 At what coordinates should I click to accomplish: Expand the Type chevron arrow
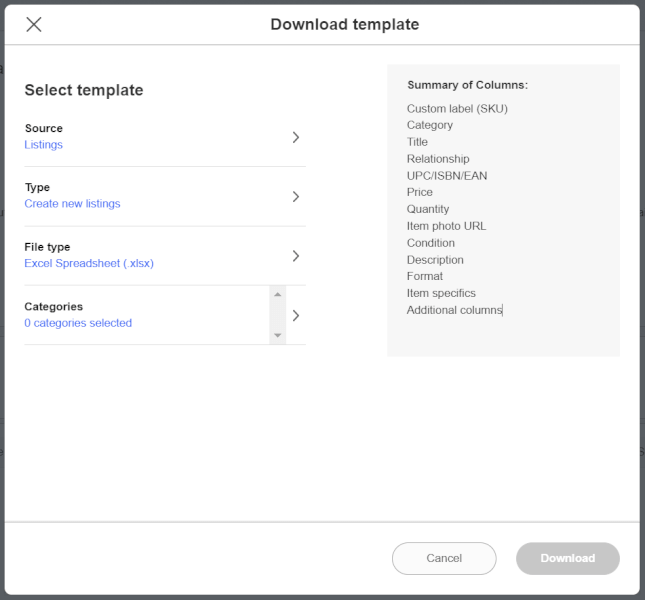(x=296, y=197)
